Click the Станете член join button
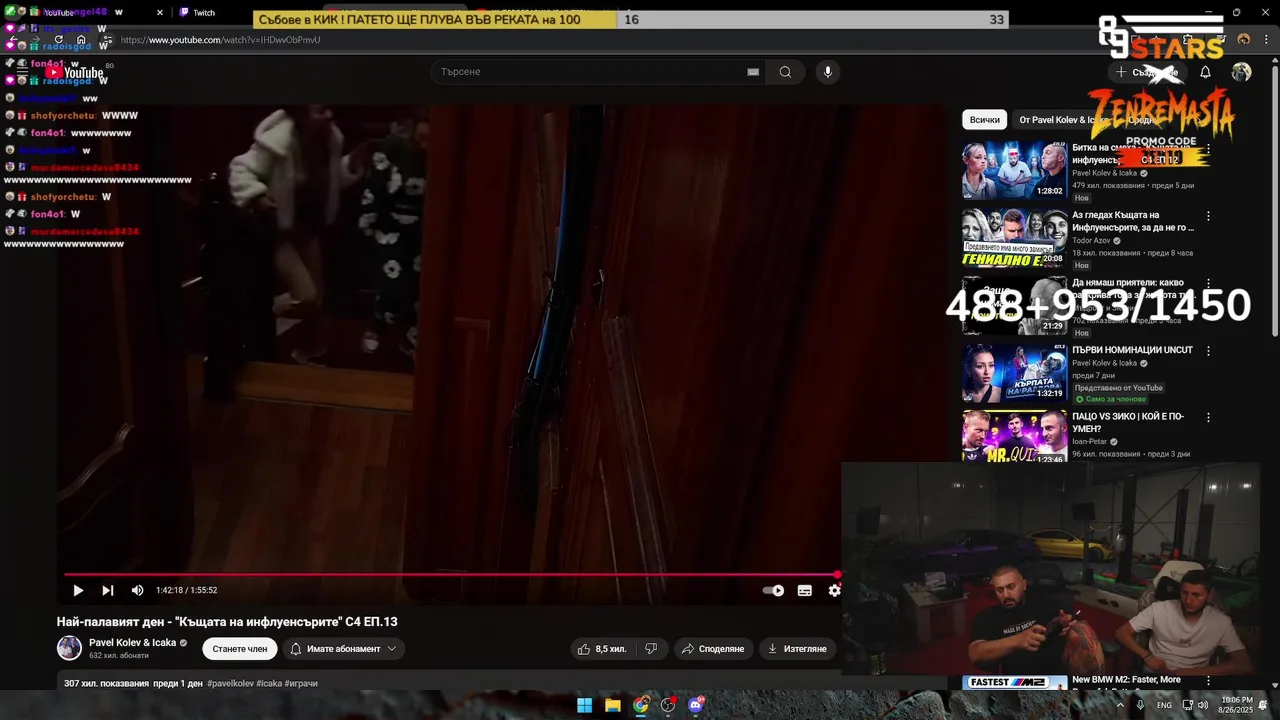 pyautogui.click(x=240, y=649)
